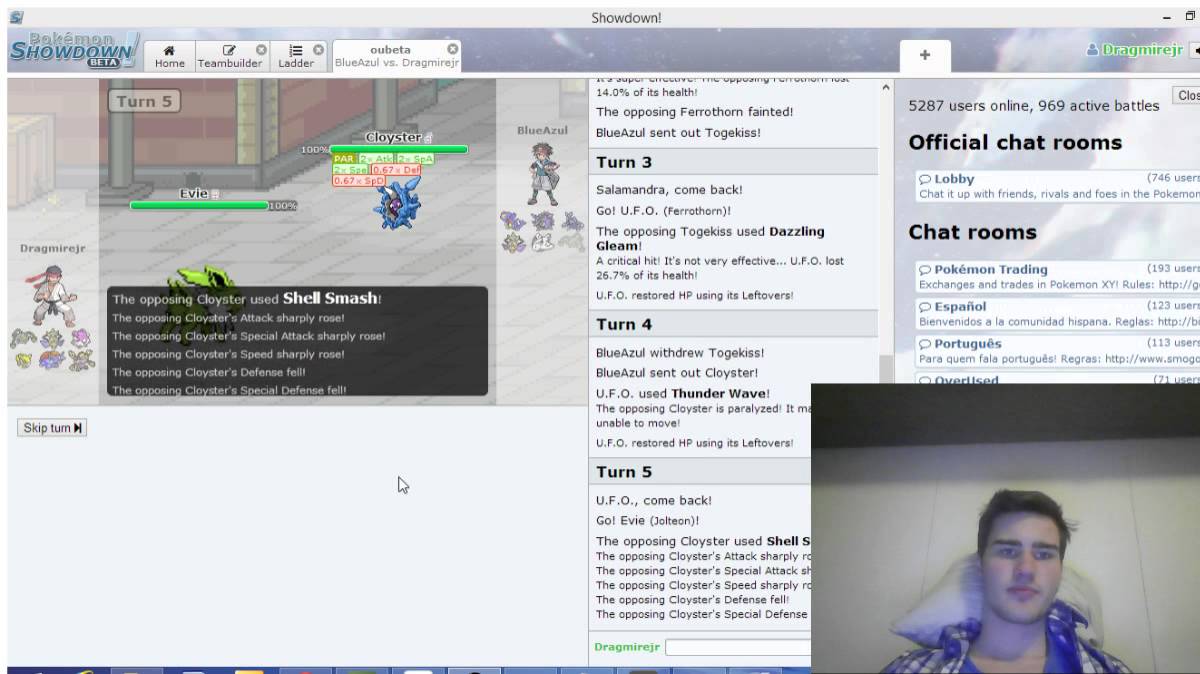
Task: Click the Dragmirejr username at top right
Action: (1134, 49)
